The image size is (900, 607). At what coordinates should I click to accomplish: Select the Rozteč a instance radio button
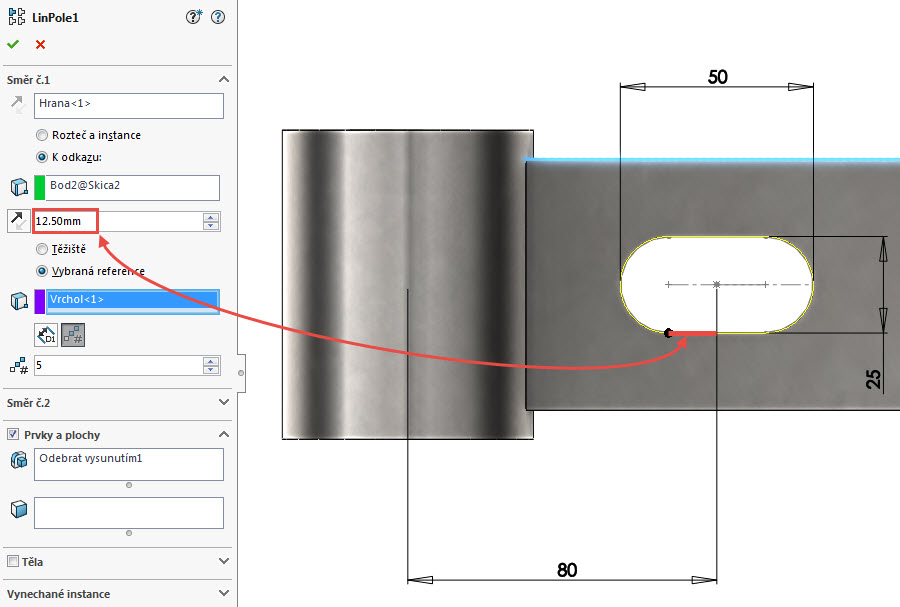[x=41, y=135]
